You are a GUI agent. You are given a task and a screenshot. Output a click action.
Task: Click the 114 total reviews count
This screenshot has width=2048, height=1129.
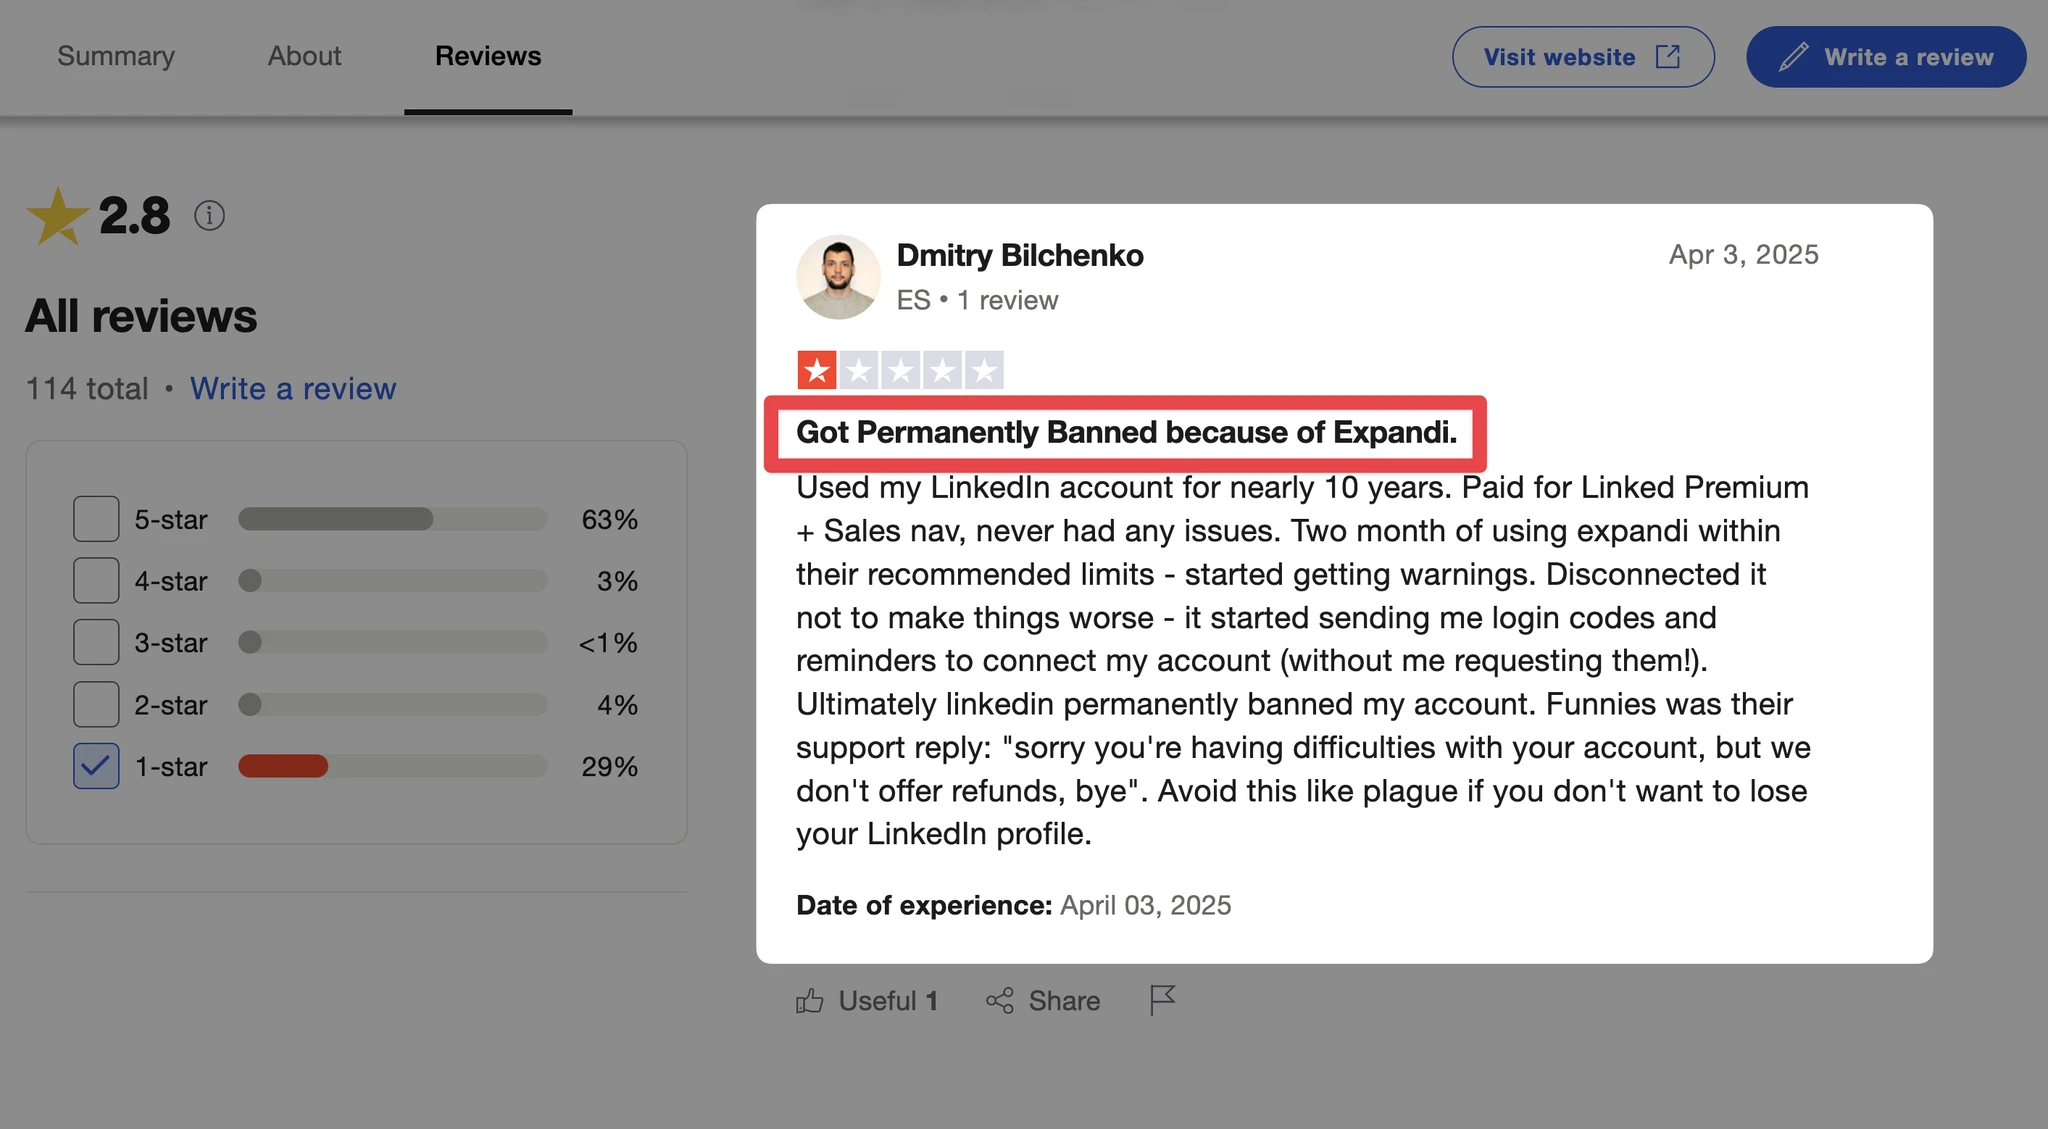tap(87, 388)
